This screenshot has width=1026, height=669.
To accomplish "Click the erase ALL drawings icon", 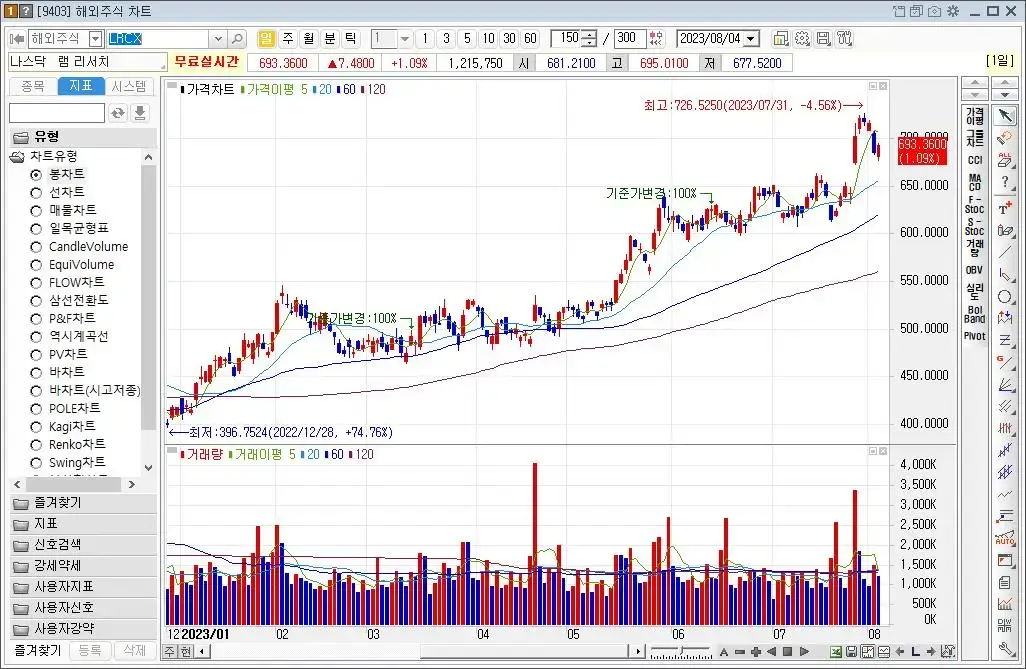I will pos(1005,160).
